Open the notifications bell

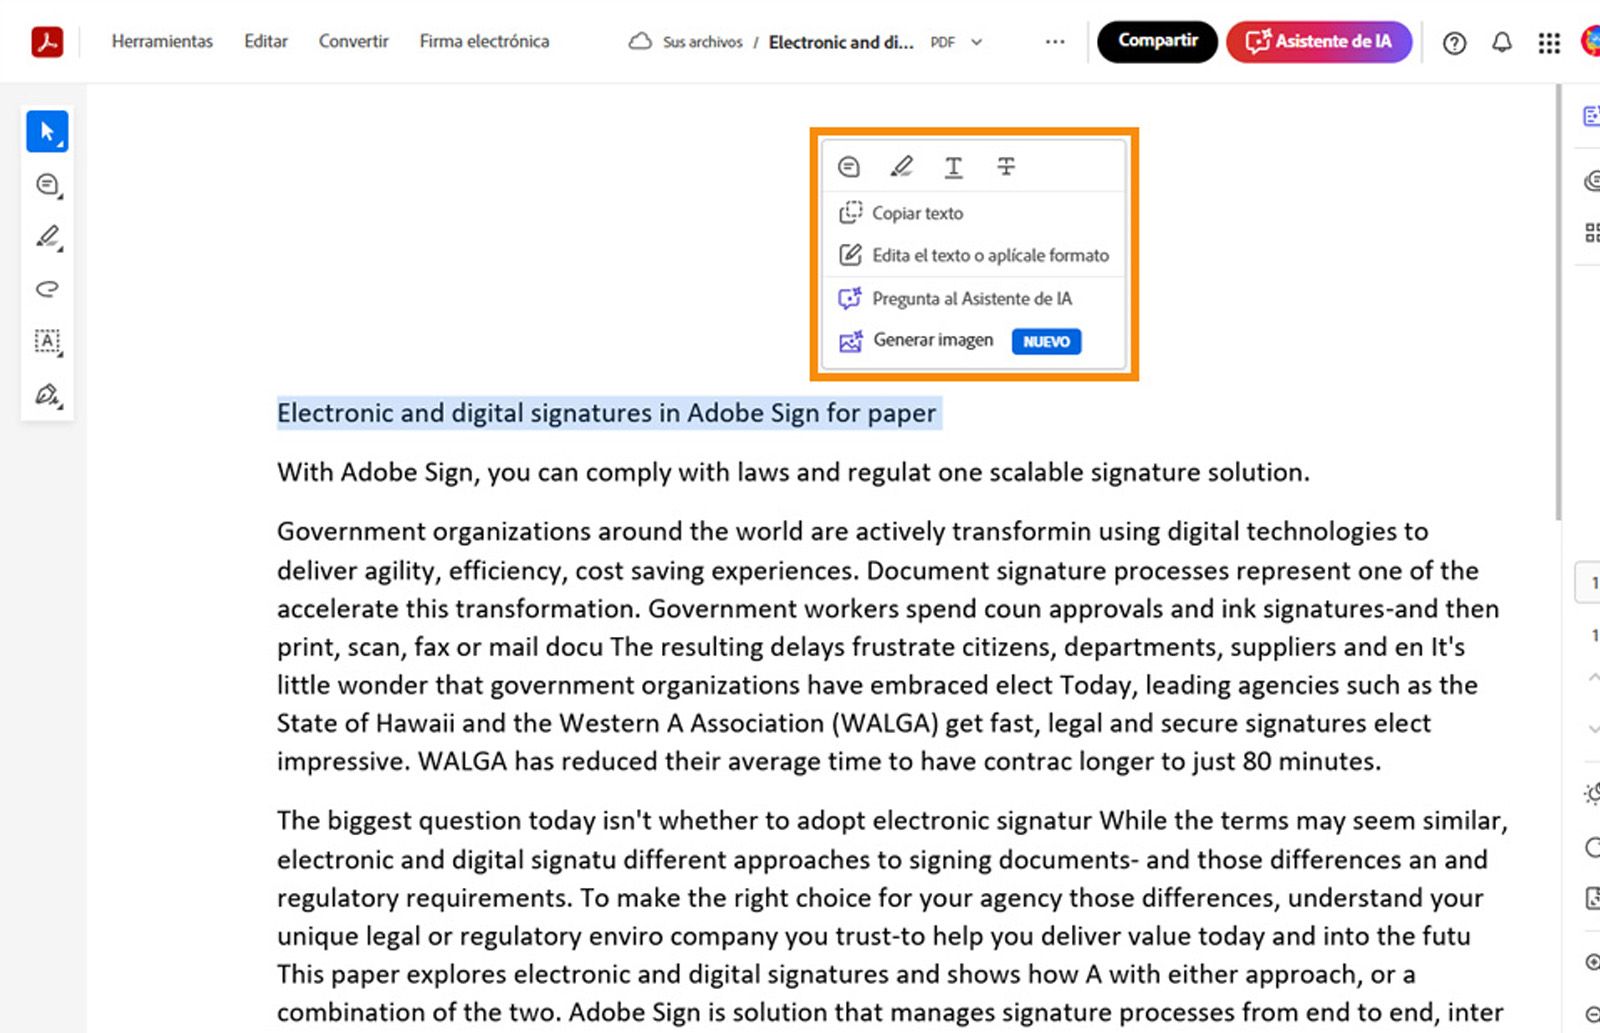[1501, 42]
